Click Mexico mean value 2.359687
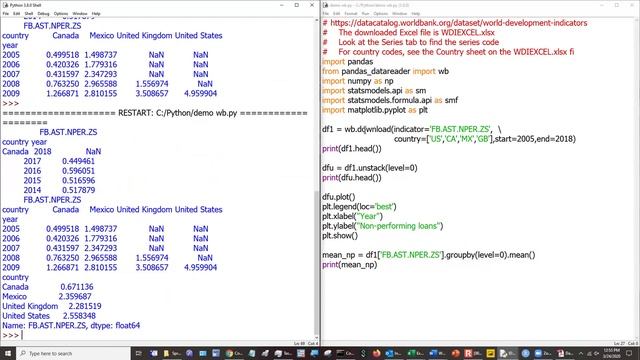 pos(75,296)
